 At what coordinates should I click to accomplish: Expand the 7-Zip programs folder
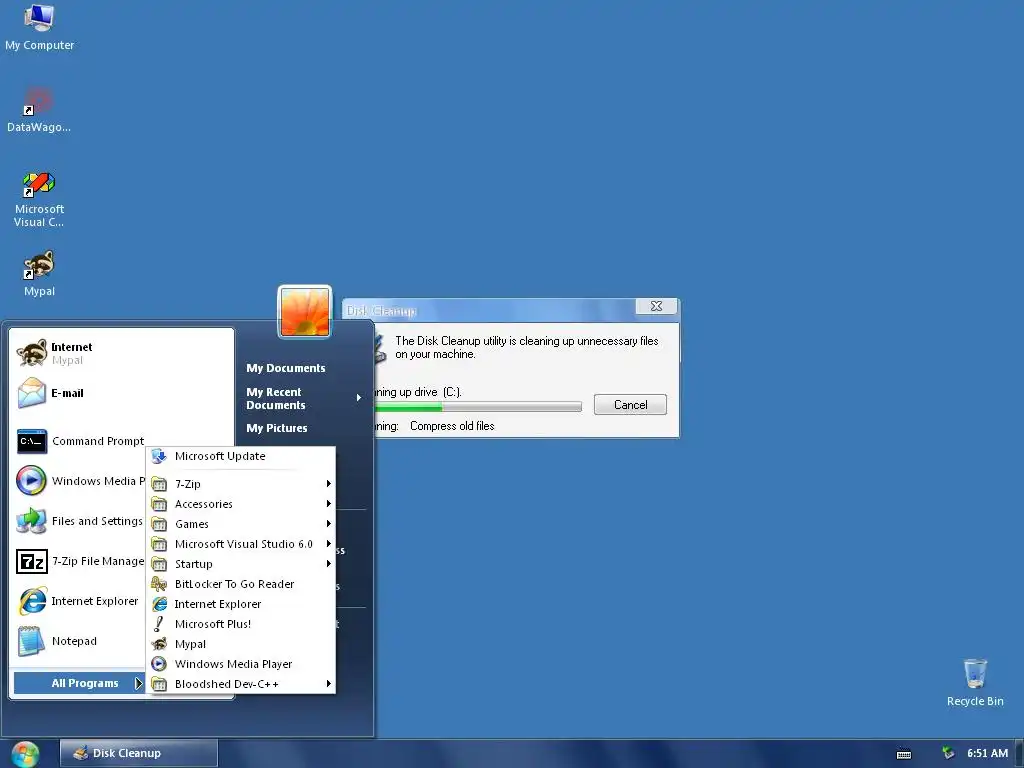click(x=240, y=484)
